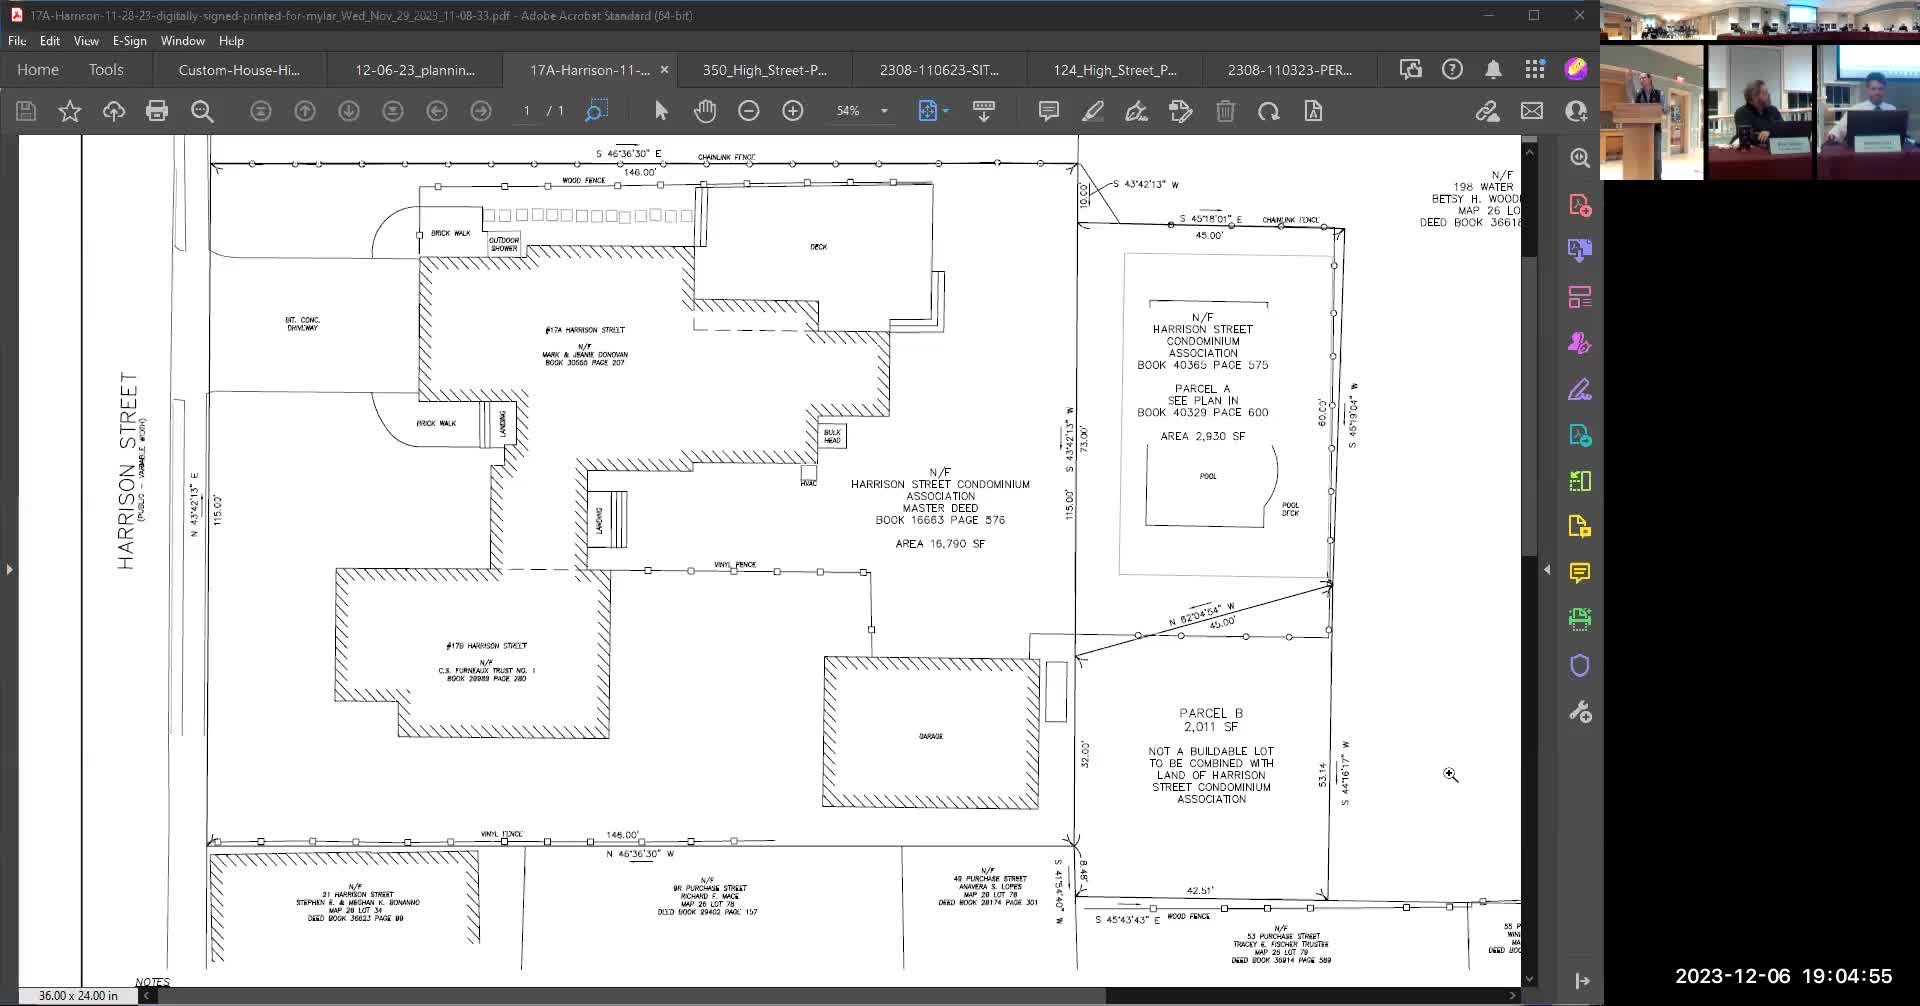Switch to 2308-110323-PER... tab

(1290, 70)
